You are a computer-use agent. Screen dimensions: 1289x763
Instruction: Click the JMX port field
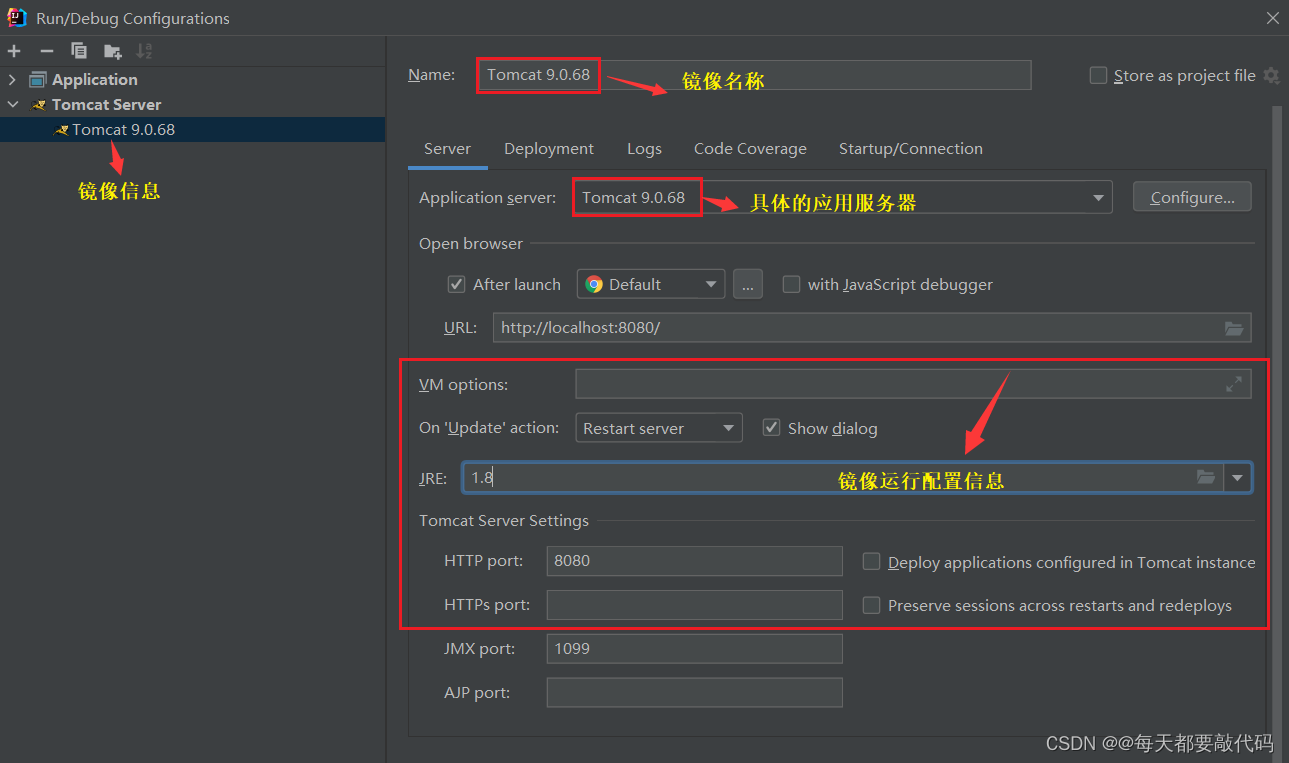tap(695, 649)
